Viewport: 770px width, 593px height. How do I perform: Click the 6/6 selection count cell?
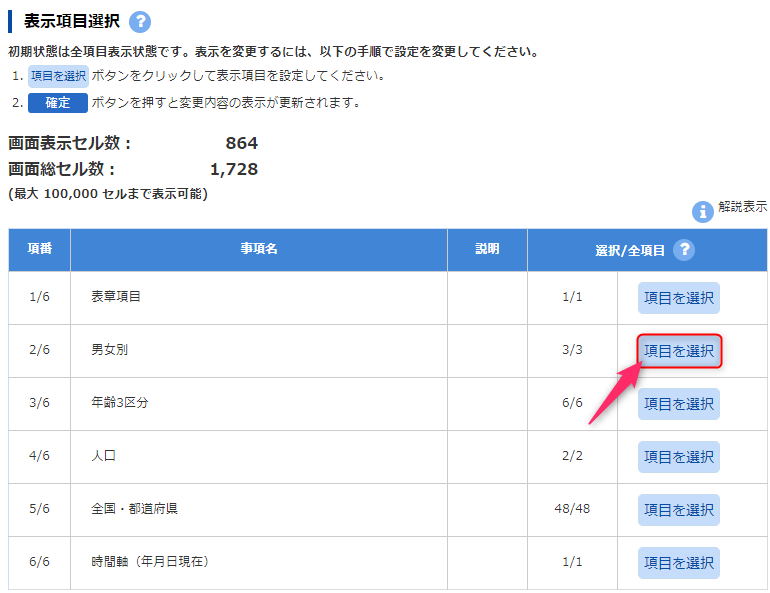point(572,403)
